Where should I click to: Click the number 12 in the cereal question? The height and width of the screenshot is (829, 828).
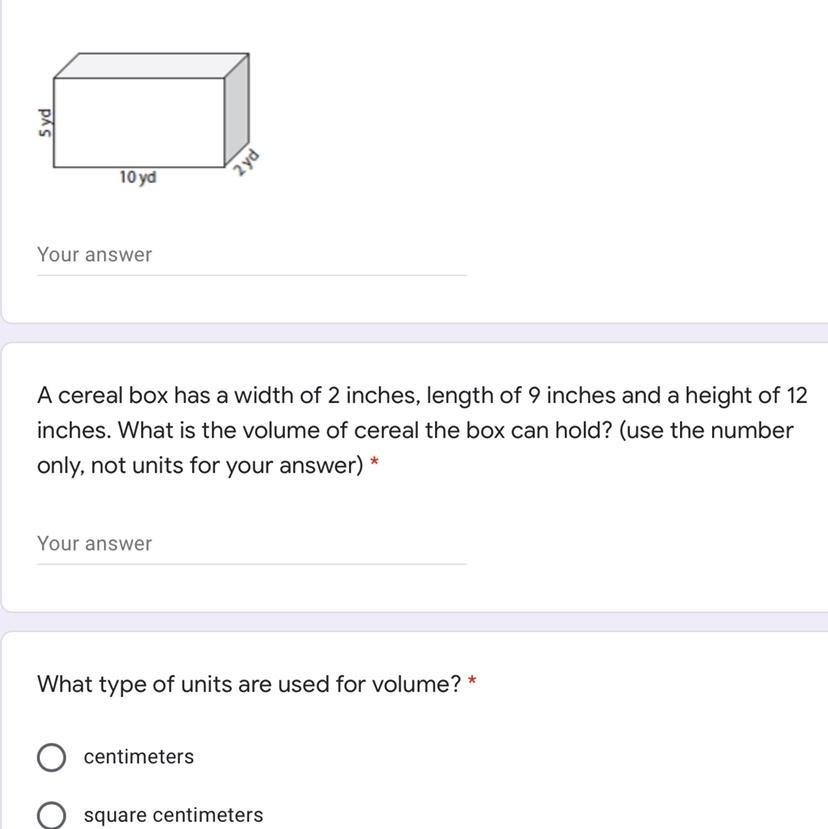tap(796, 396)
